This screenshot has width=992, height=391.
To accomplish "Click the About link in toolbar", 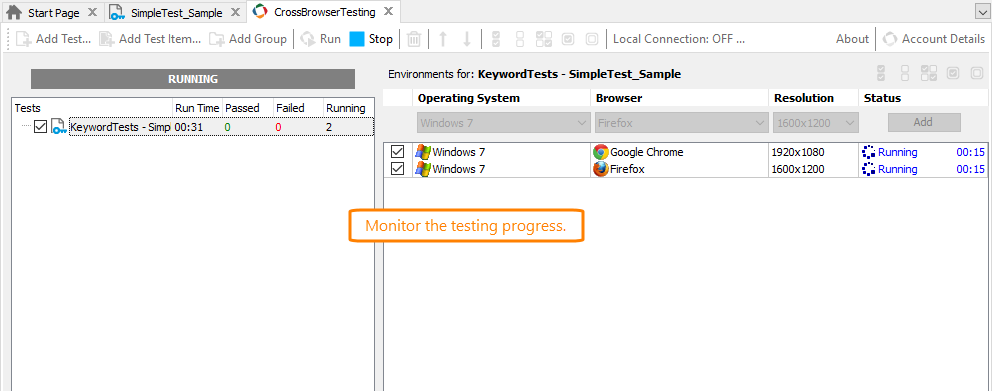I will pos(852,39).
